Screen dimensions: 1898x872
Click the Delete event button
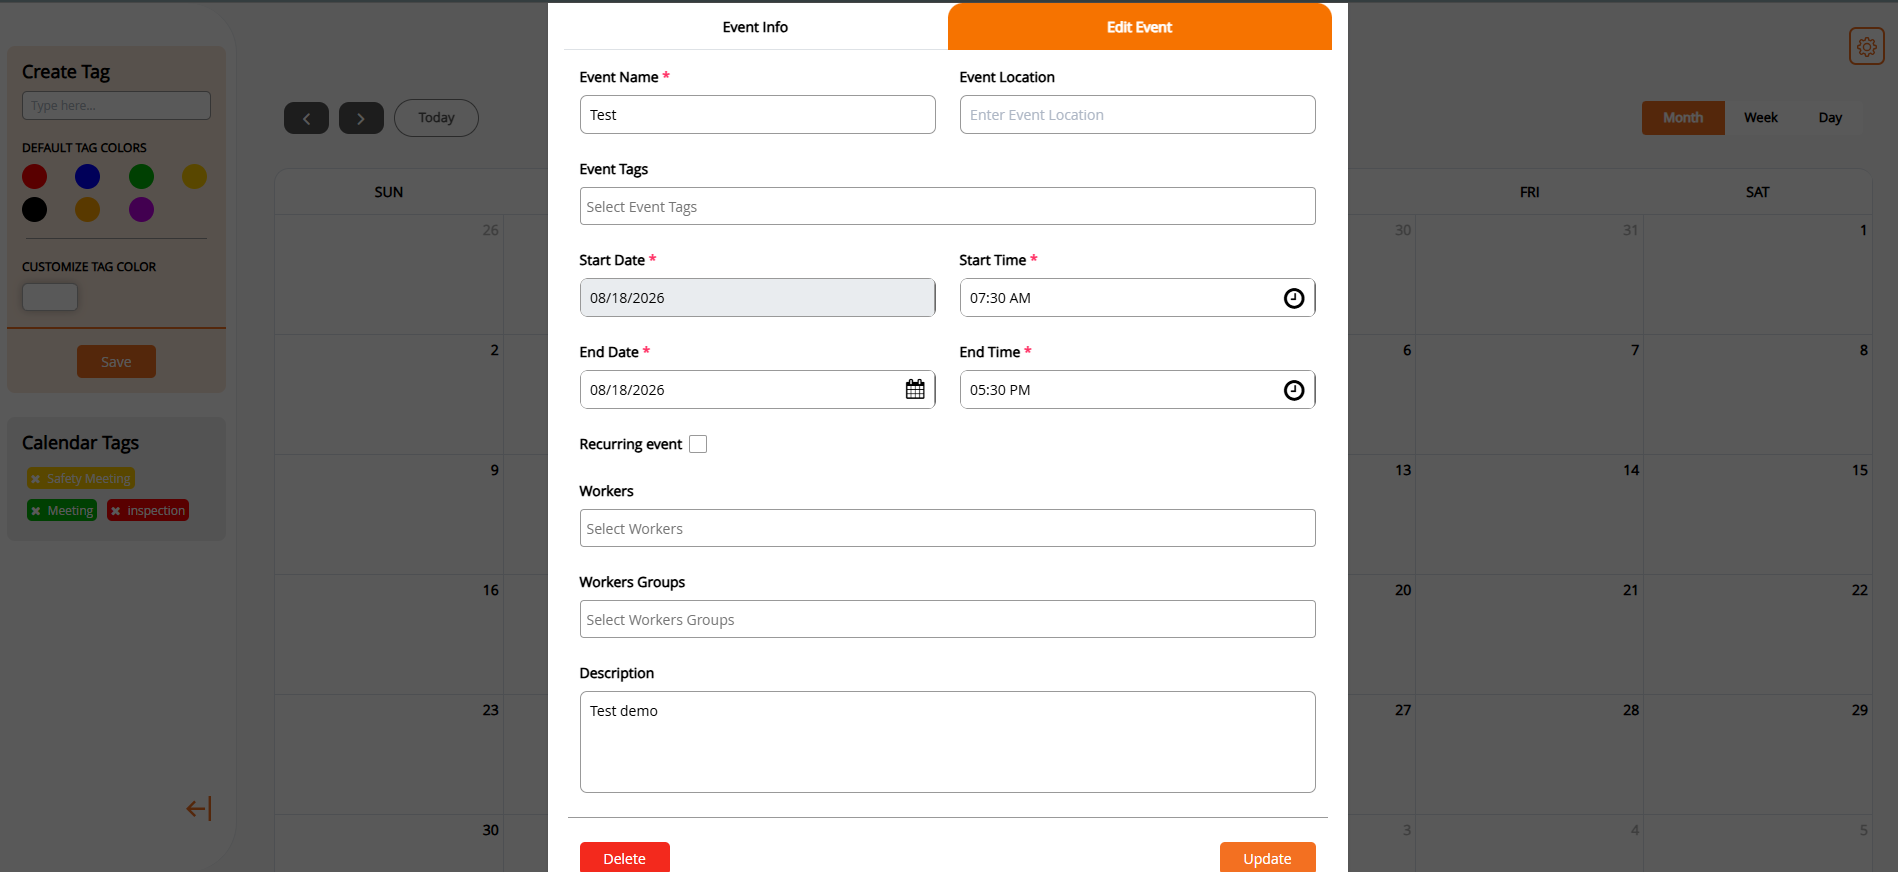[x=625, y=858]
